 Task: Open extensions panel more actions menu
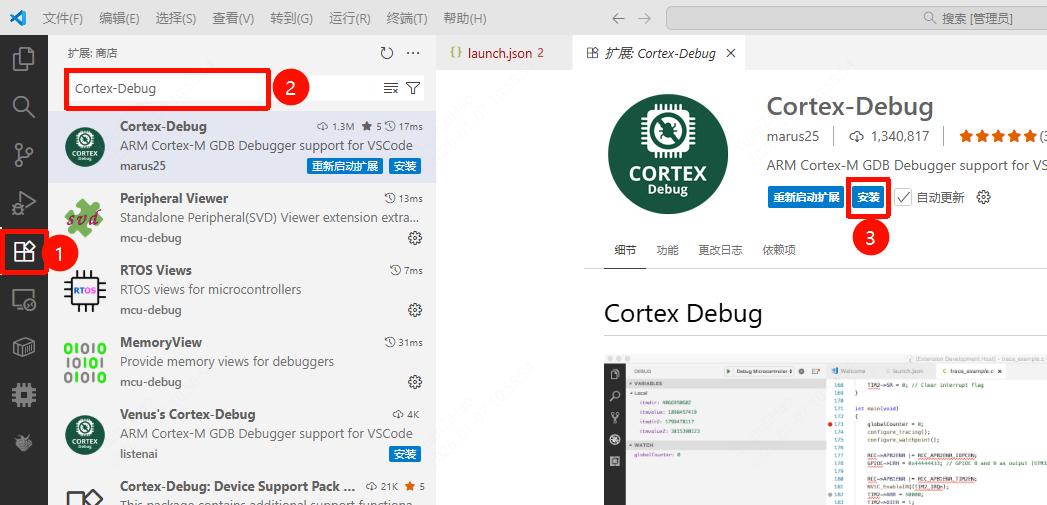pyautogui.click(x=413, y=53)
